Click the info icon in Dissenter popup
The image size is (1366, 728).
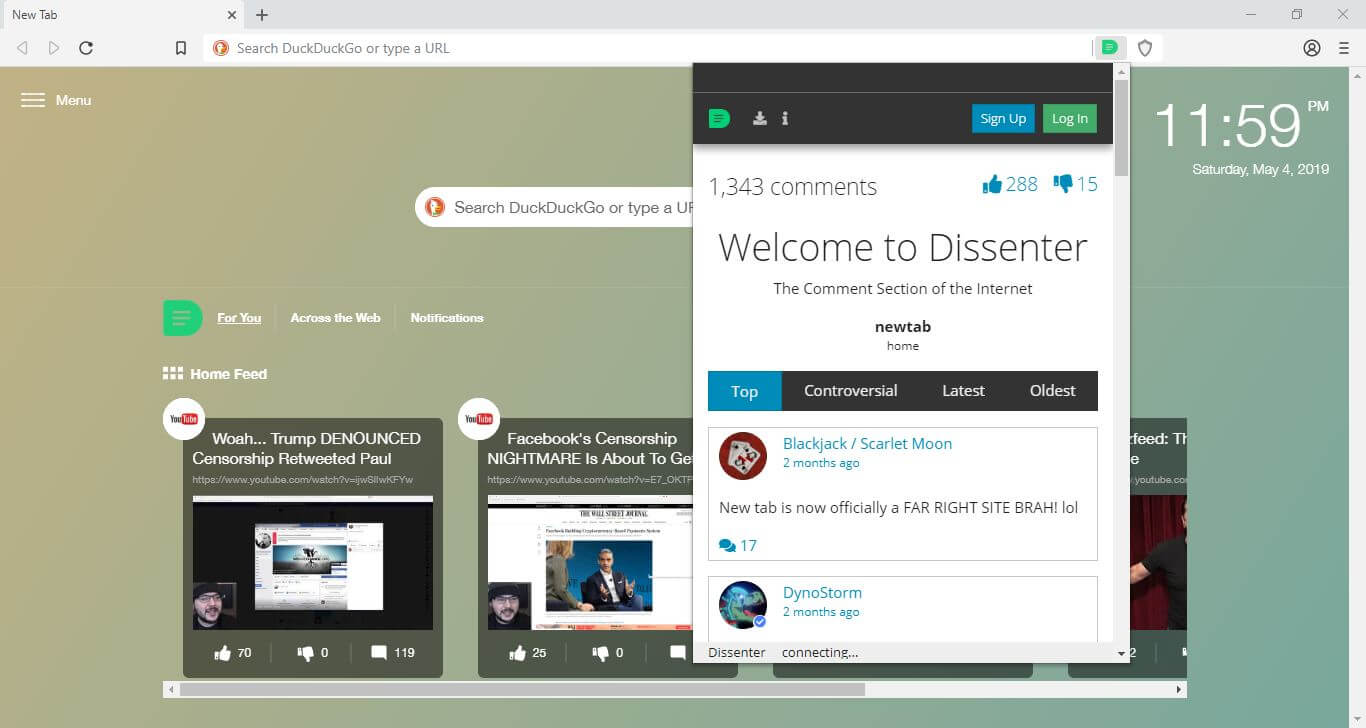(785, 118)
